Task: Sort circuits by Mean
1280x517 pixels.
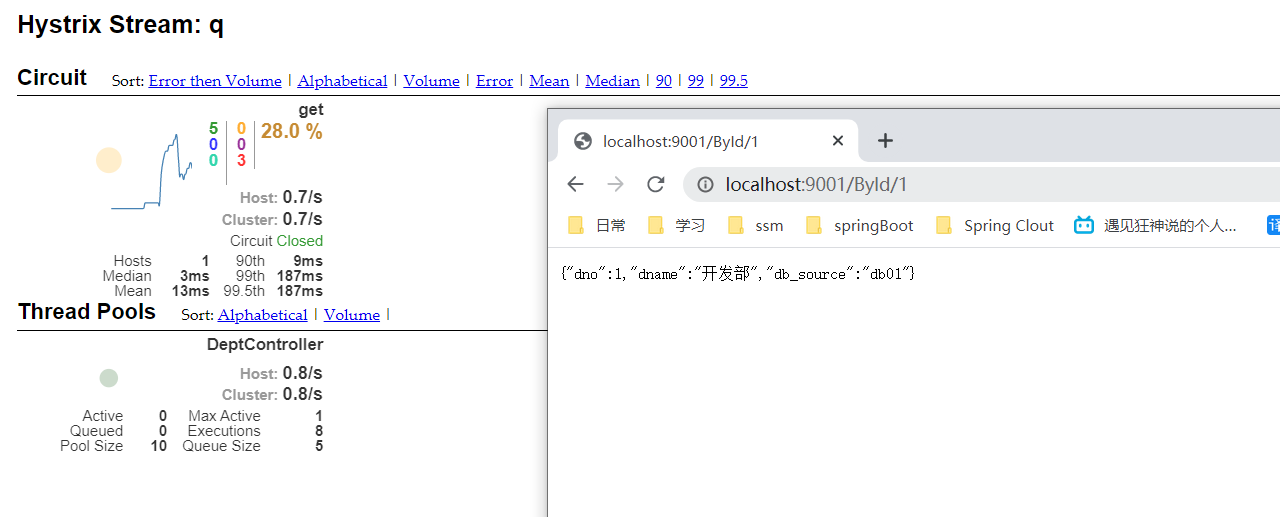Action: pyautogui.click(x=549, y=81)
